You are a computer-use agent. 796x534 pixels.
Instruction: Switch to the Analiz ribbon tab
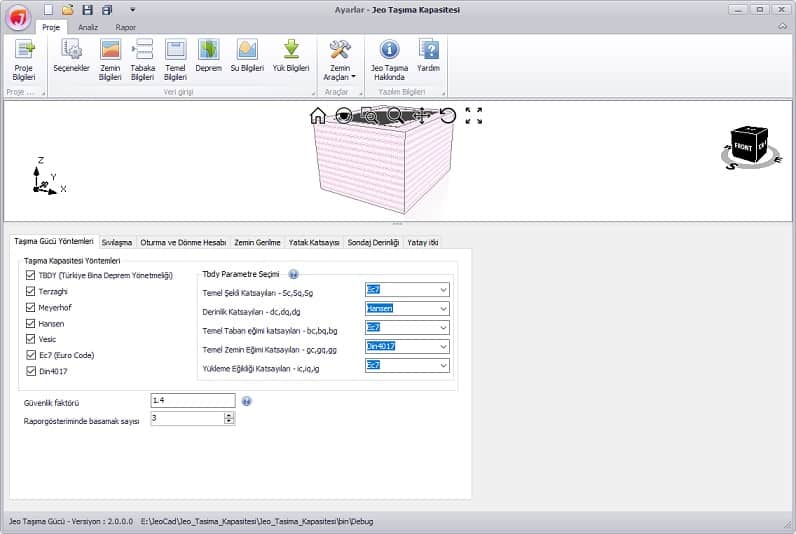click(87, 27)
